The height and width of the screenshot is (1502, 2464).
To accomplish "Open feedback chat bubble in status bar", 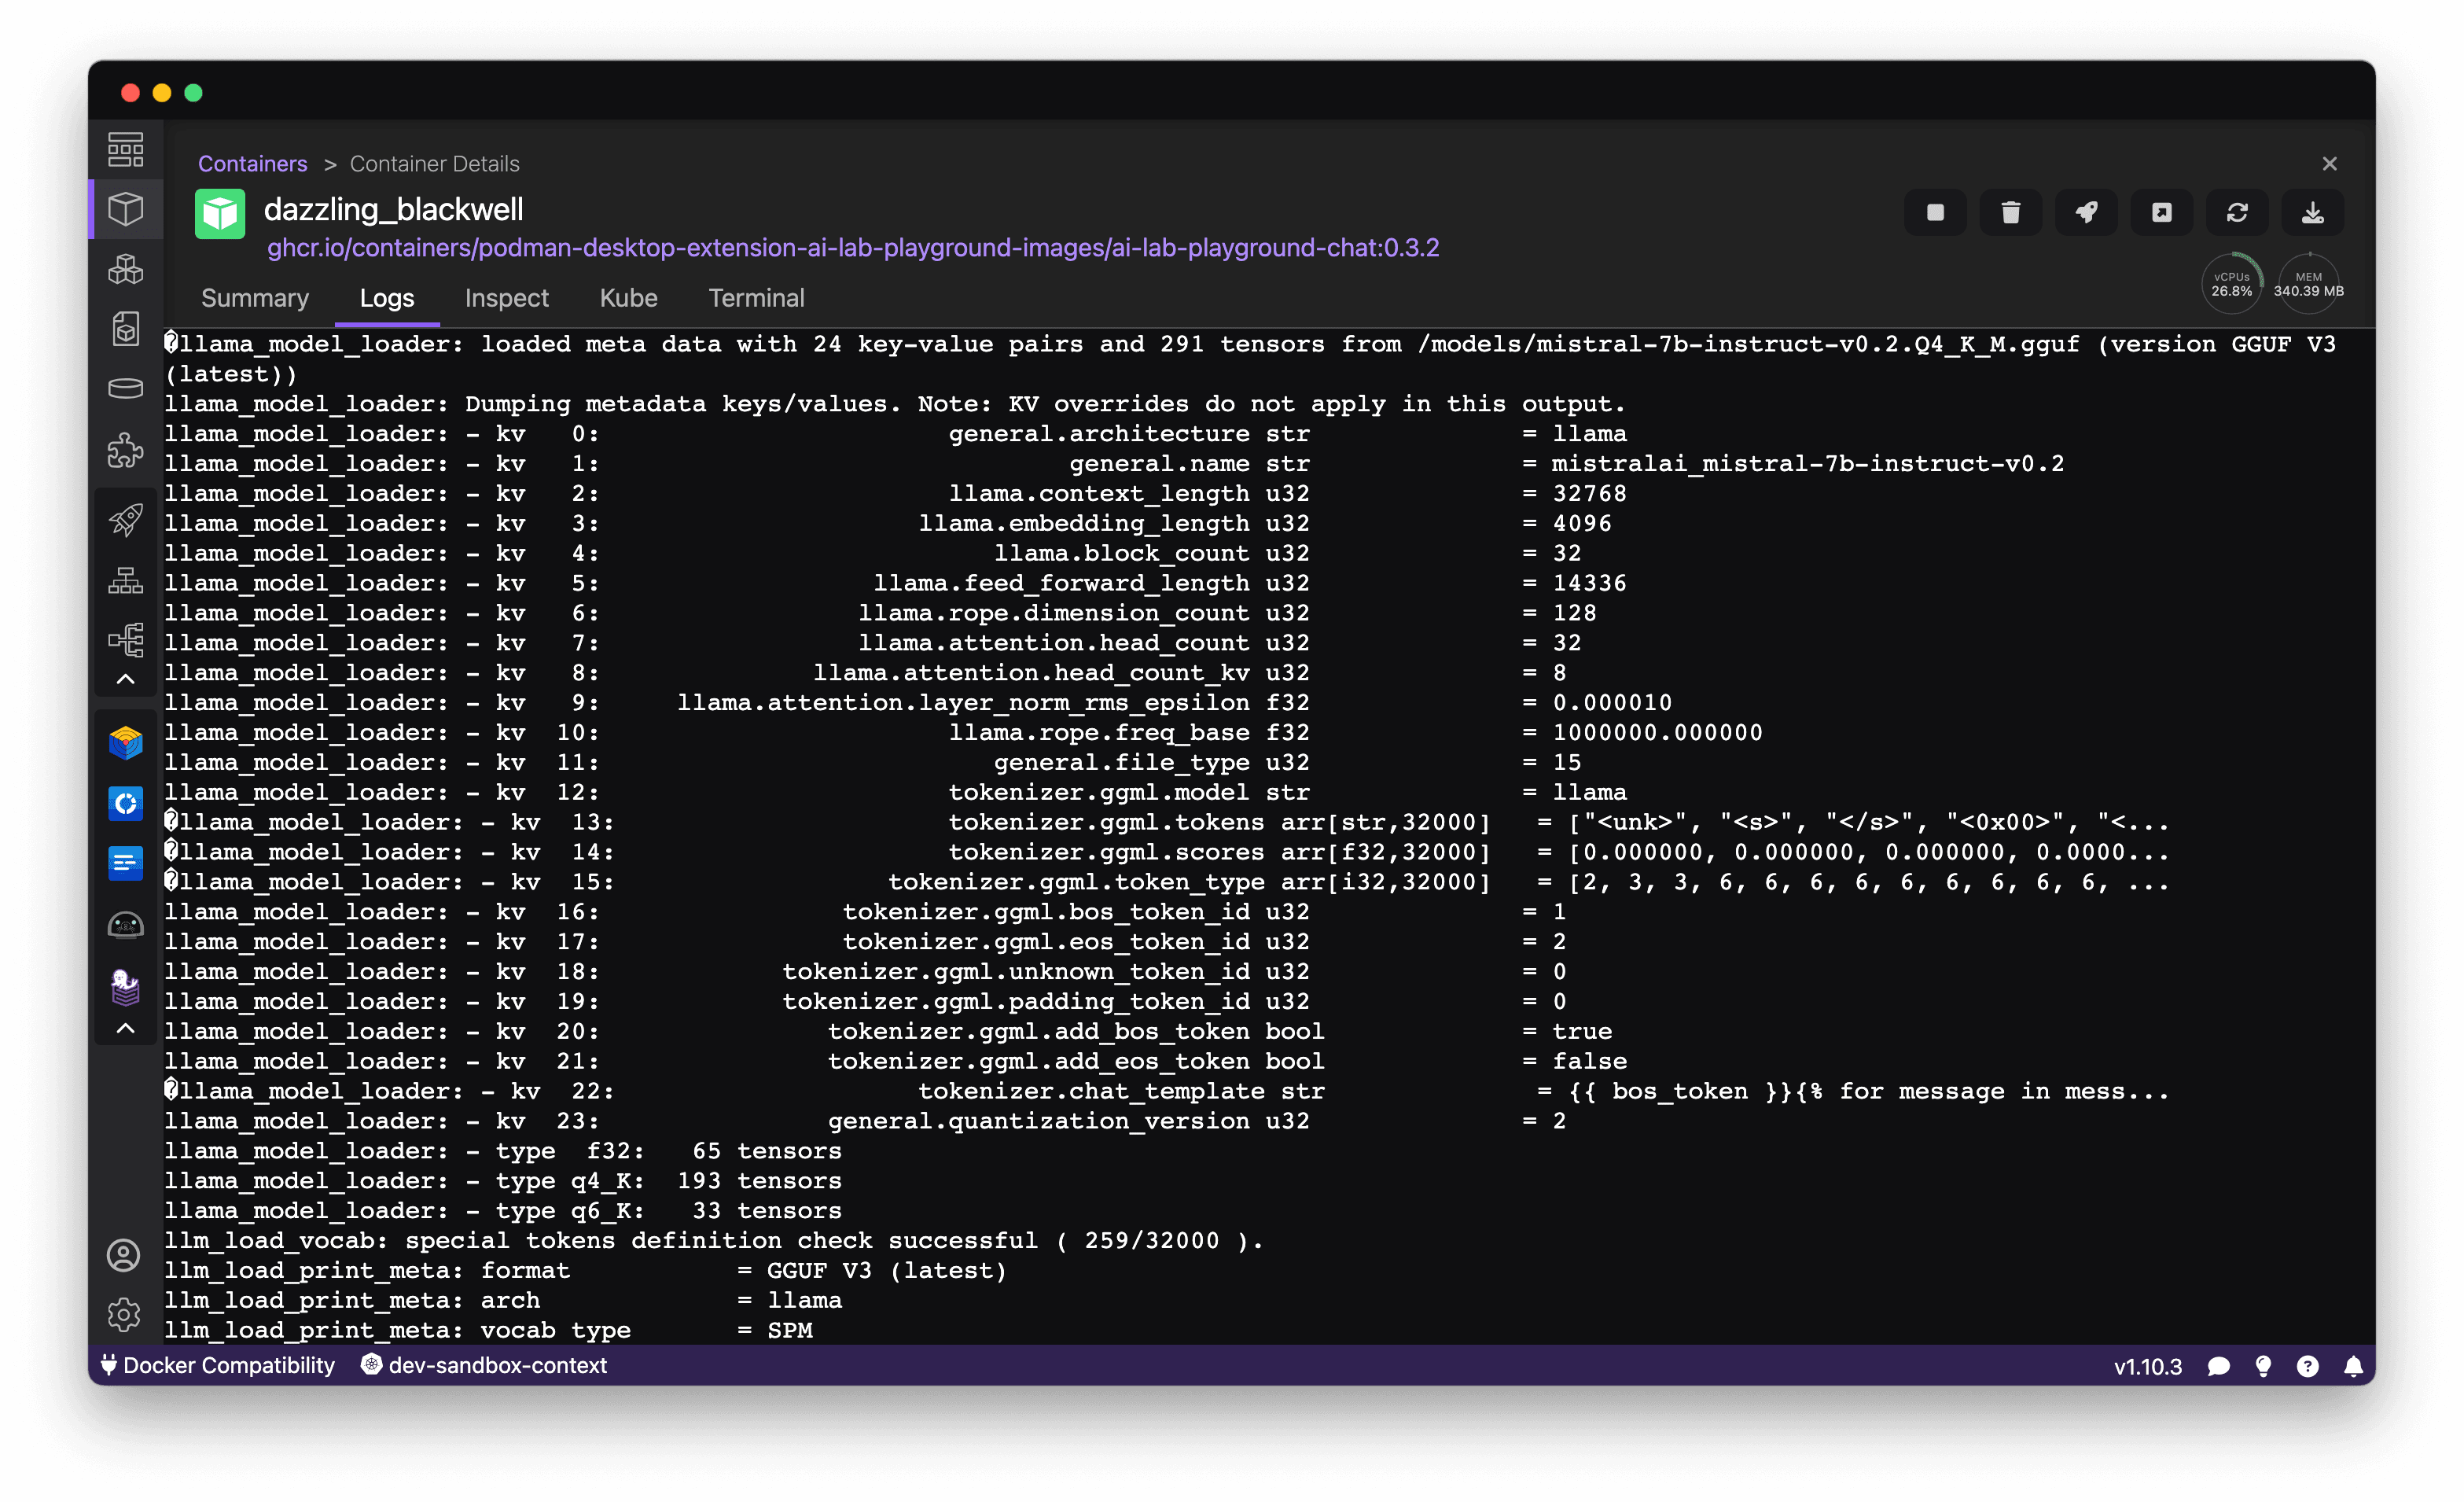I will [2218, 1367].
